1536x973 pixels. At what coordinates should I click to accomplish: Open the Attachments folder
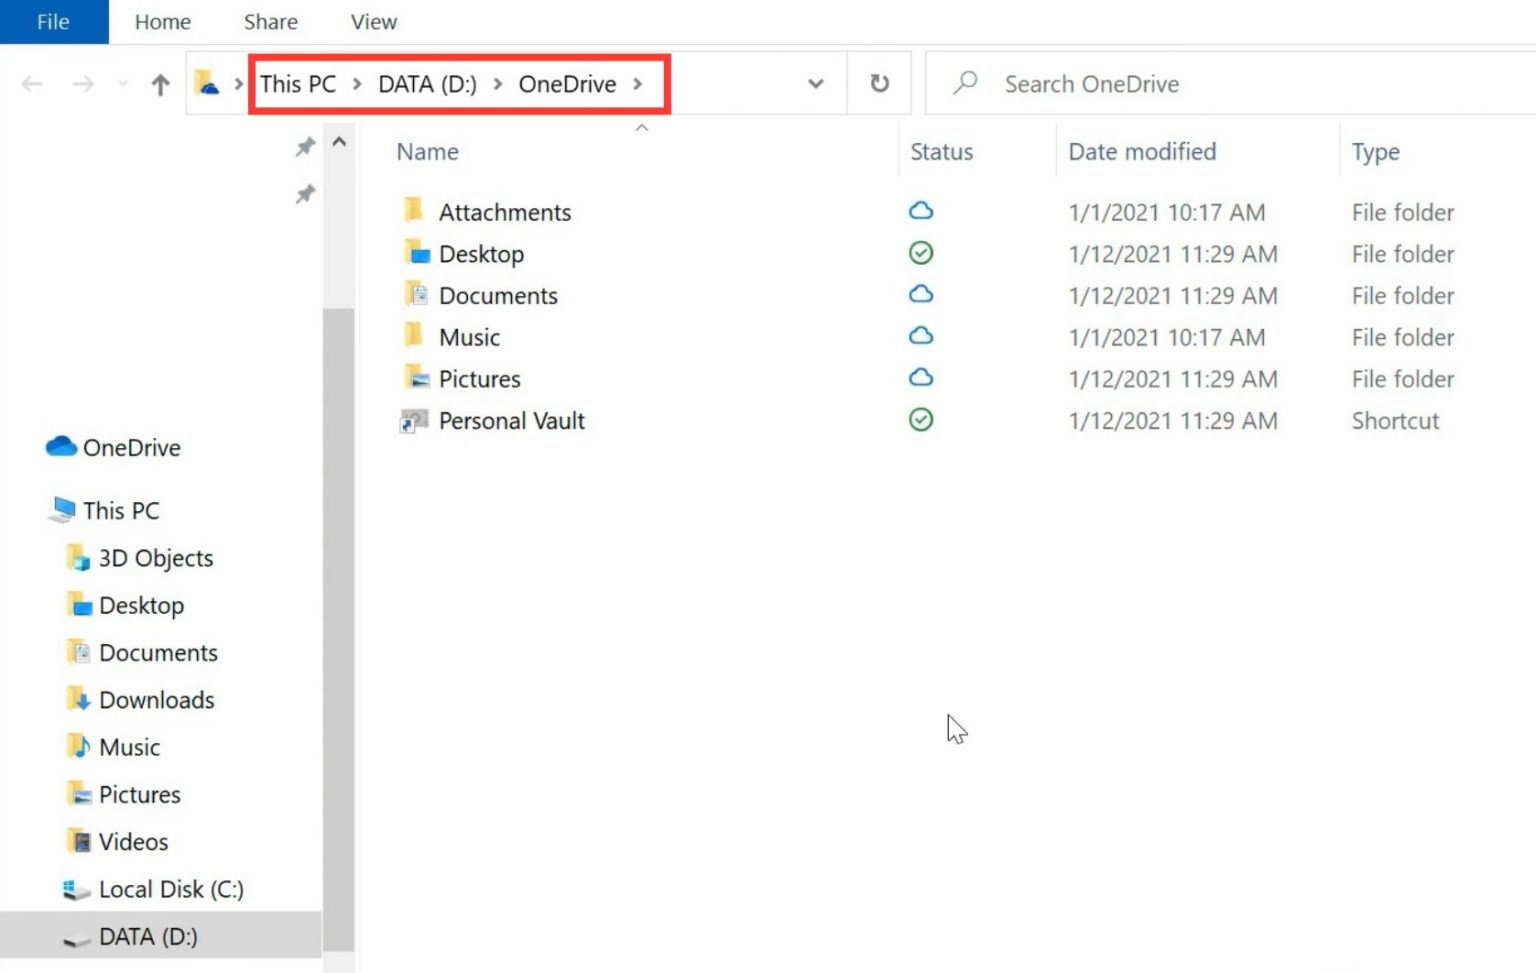pyautogui.click(x=505, y=211)
